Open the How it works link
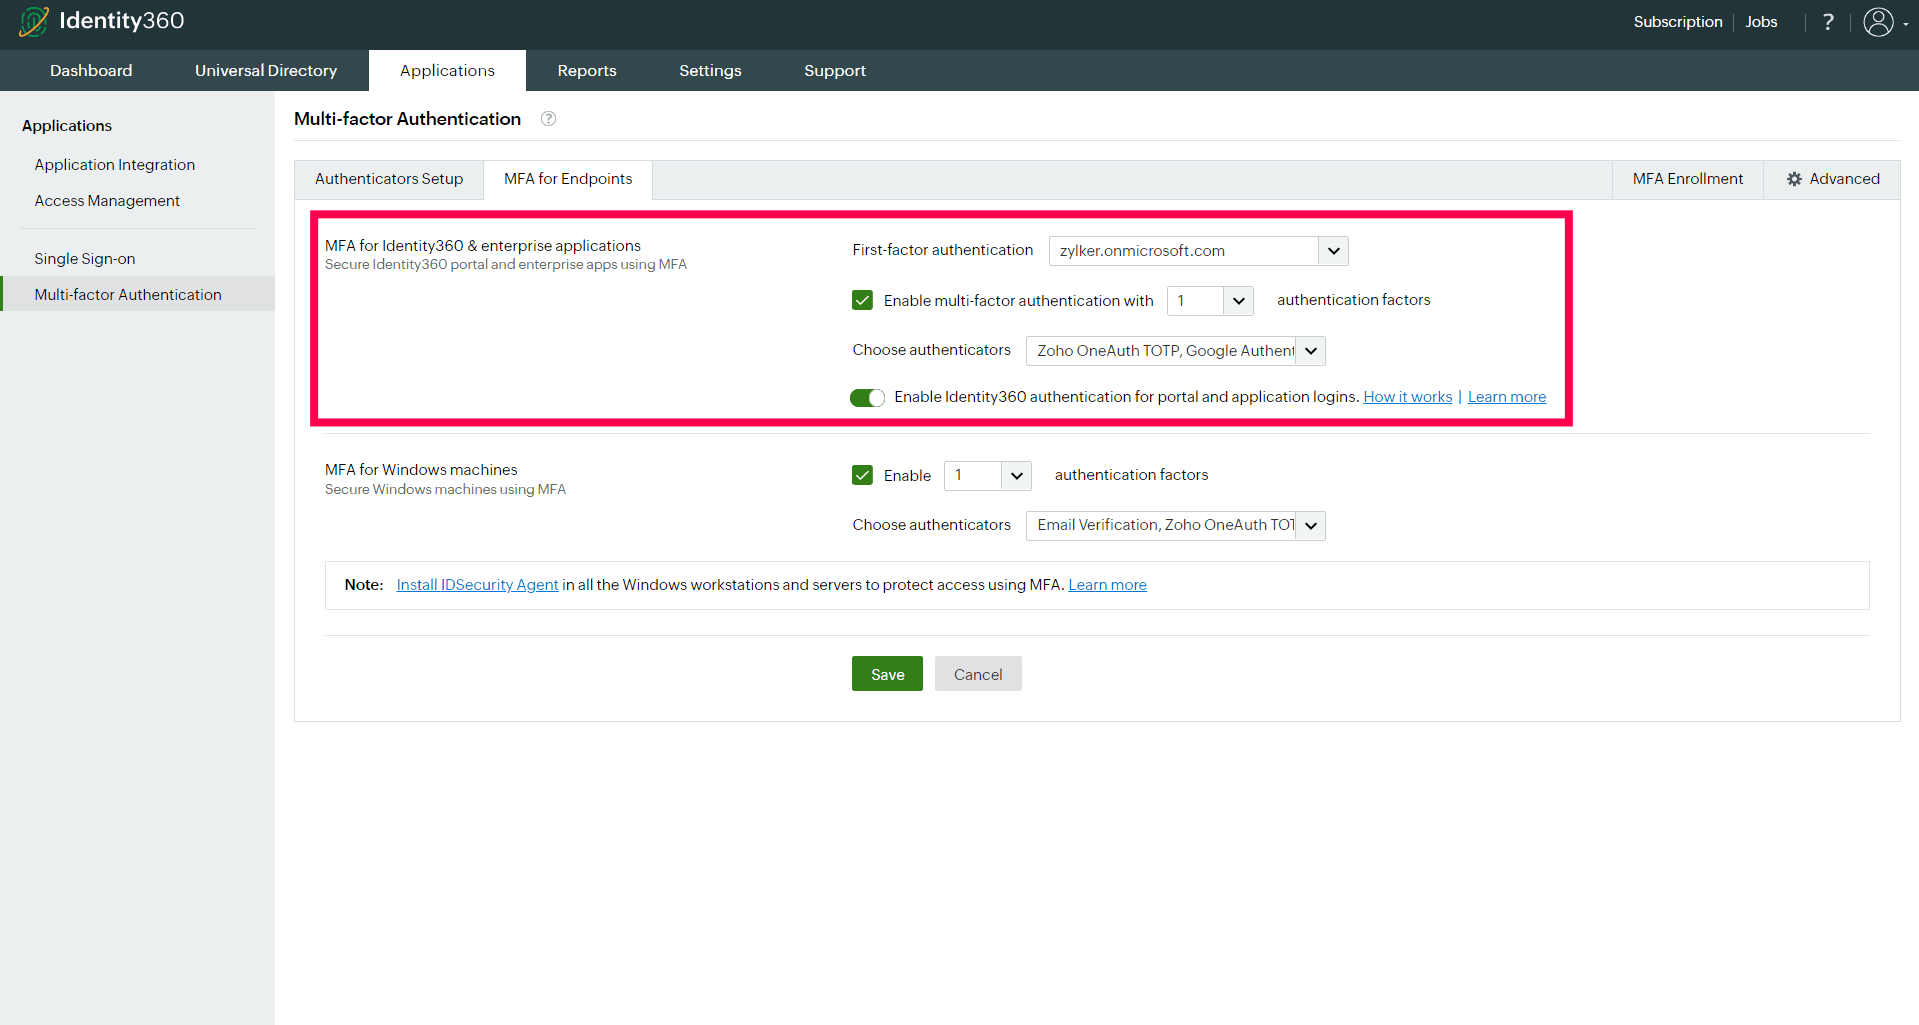The height and width of the screenshot is (1025, 1919). tap(1408, 397)
